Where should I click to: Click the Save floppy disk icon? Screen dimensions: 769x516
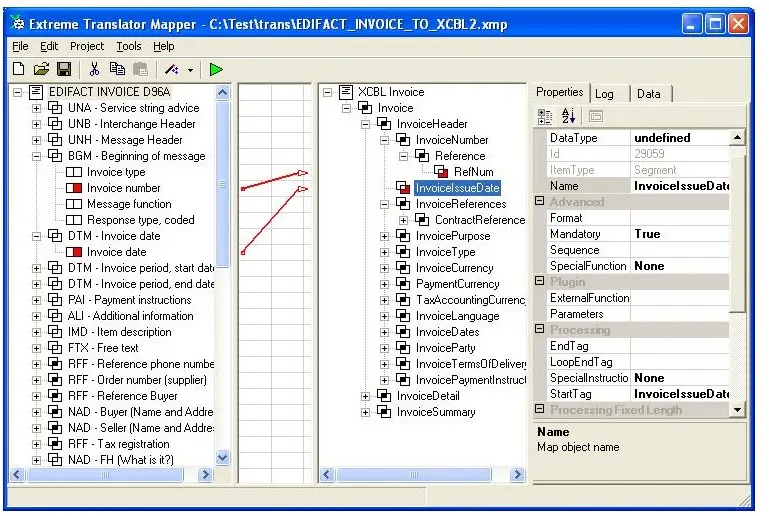(x=64, y=69)
